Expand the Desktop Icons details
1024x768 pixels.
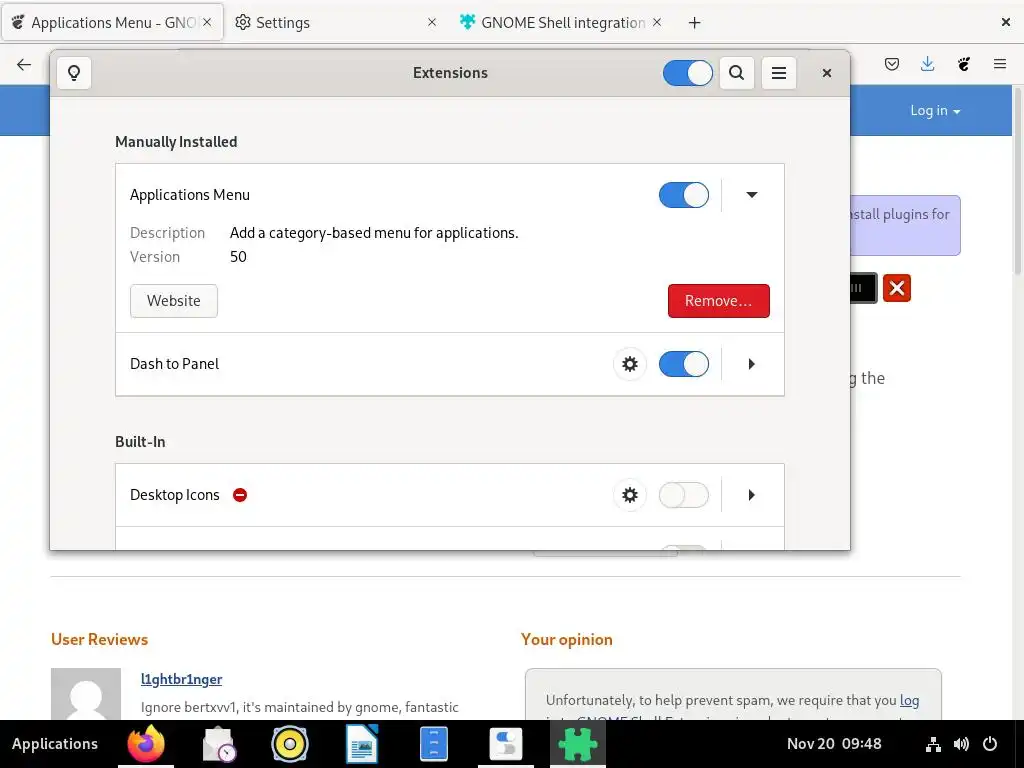tap(752, 495)
